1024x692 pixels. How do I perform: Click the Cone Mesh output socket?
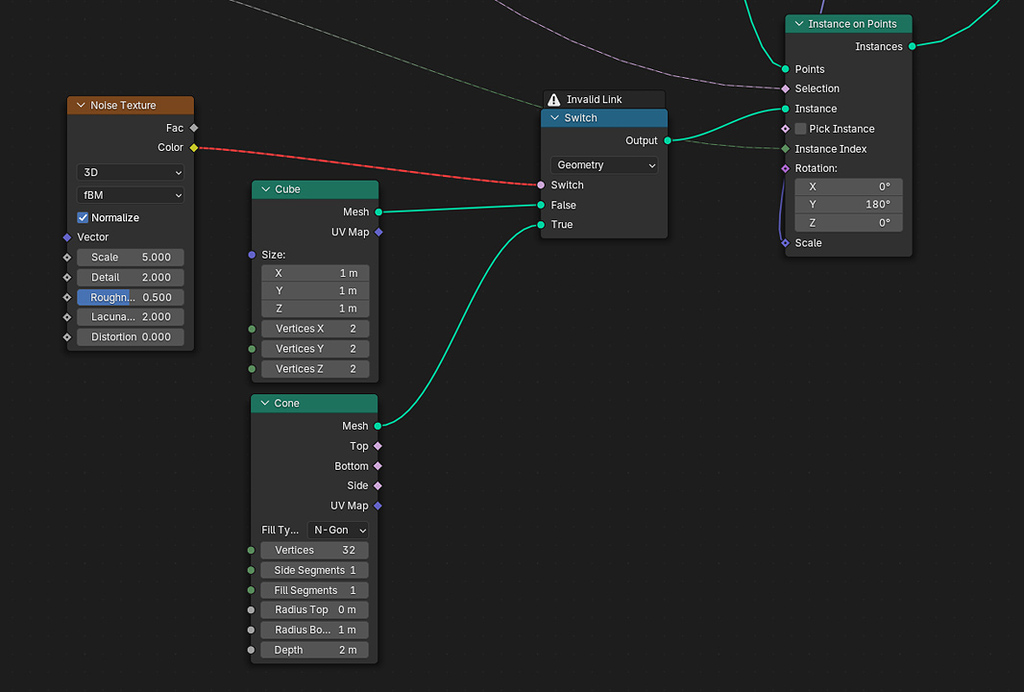click(378, 426)
